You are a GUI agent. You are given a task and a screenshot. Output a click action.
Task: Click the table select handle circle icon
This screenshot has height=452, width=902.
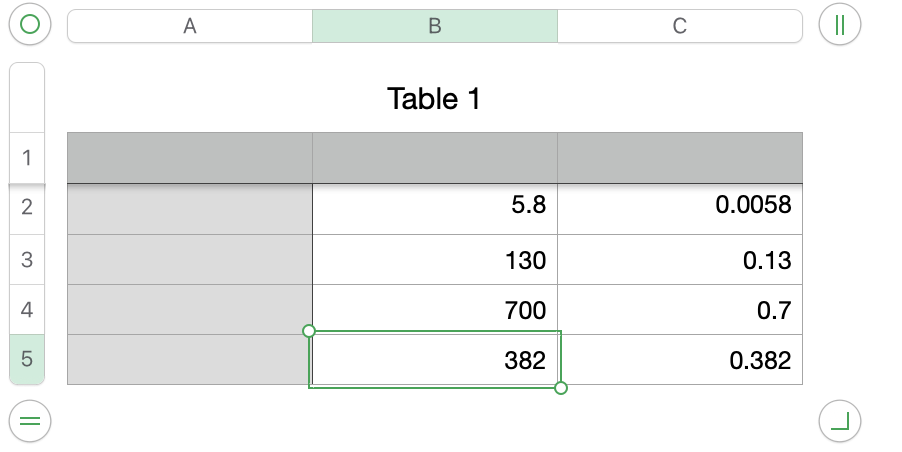coord(31,25)
